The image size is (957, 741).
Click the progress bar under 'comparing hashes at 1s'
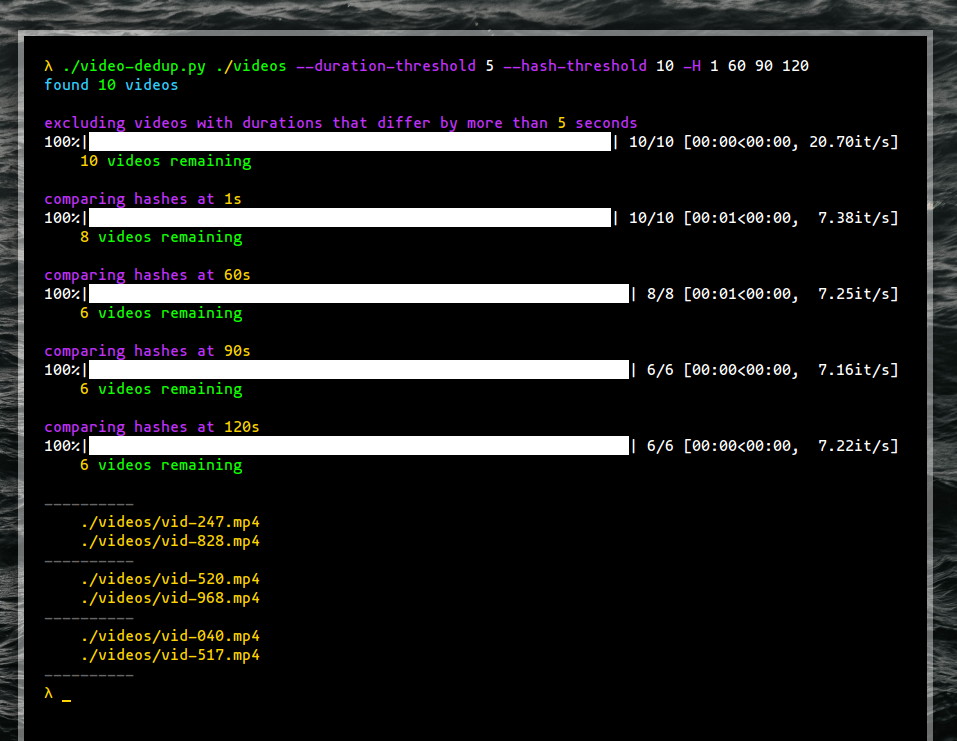coord(345,217)
